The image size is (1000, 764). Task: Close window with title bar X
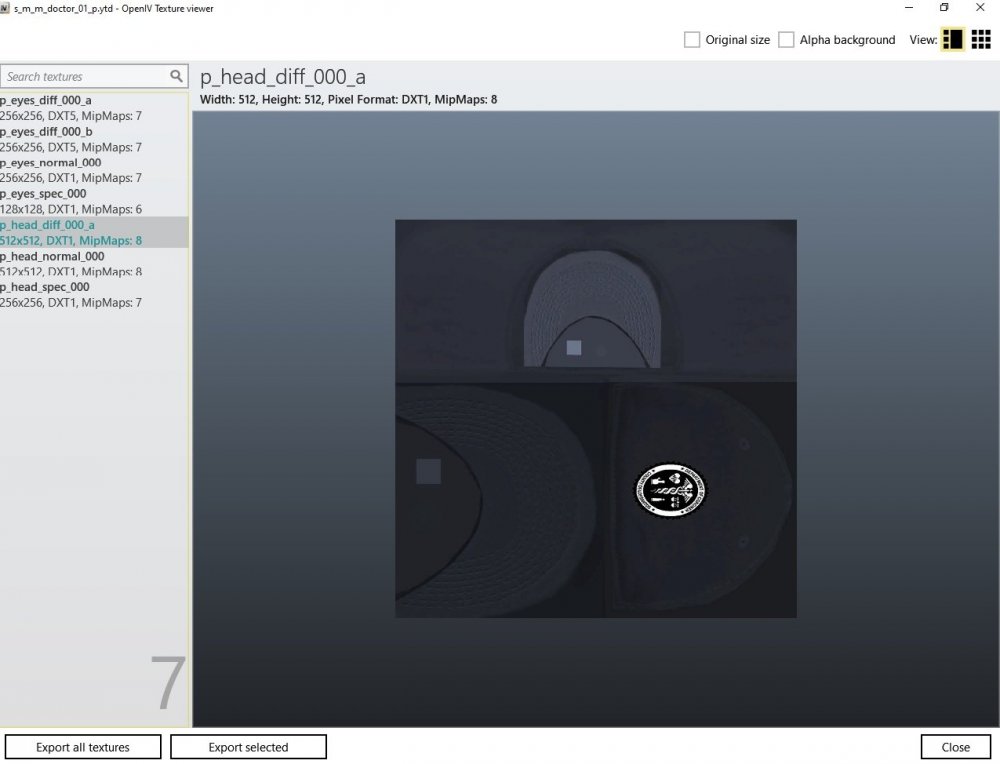click(980, 8)
